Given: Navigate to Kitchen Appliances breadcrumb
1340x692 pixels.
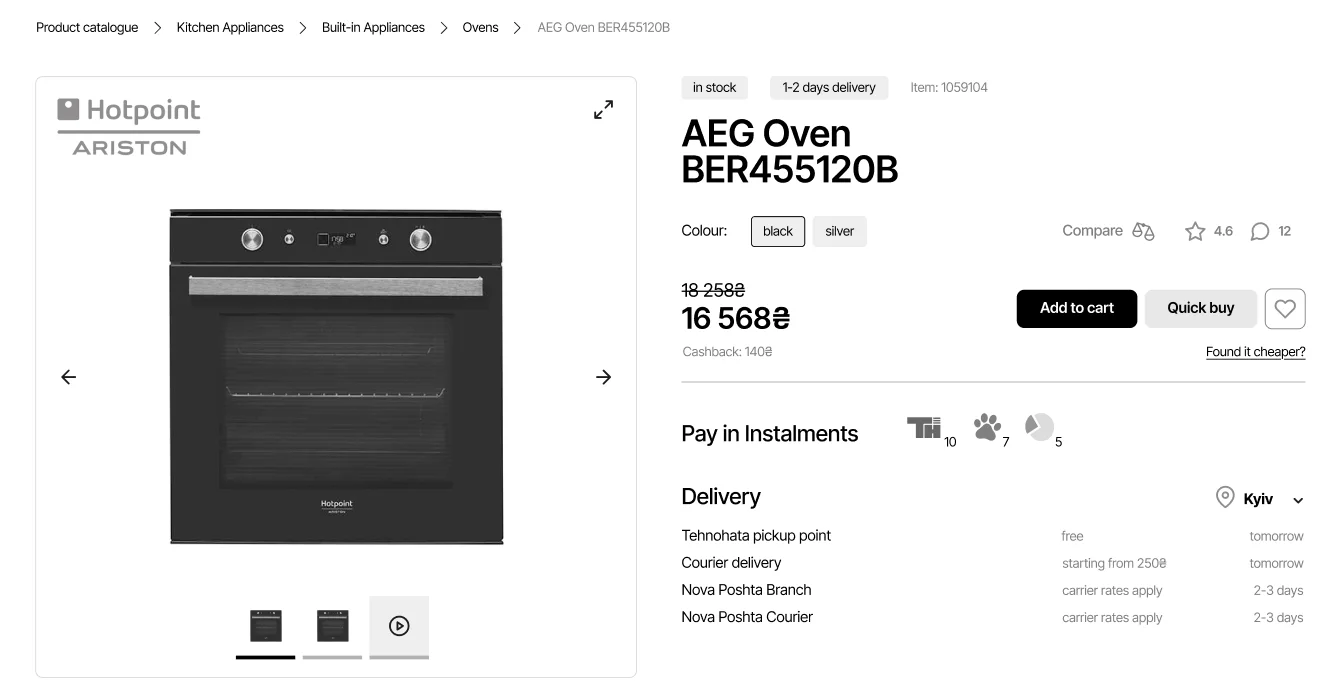Looking at the screenshot, I should [x=229, y=27].
